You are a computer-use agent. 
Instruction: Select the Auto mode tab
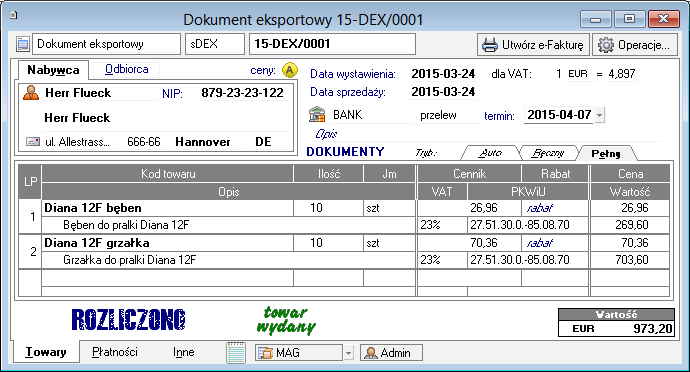[490, 153]
